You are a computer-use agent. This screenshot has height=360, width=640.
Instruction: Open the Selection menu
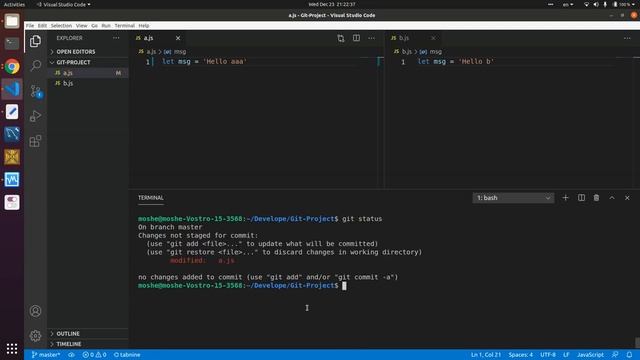pyautogui.click(x=61, y=25)
